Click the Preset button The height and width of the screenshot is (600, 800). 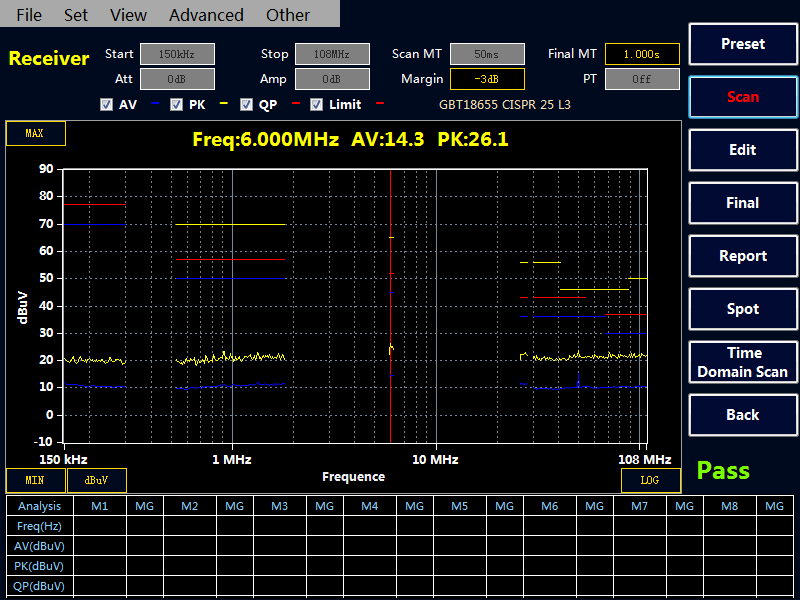tap(742, 44)
